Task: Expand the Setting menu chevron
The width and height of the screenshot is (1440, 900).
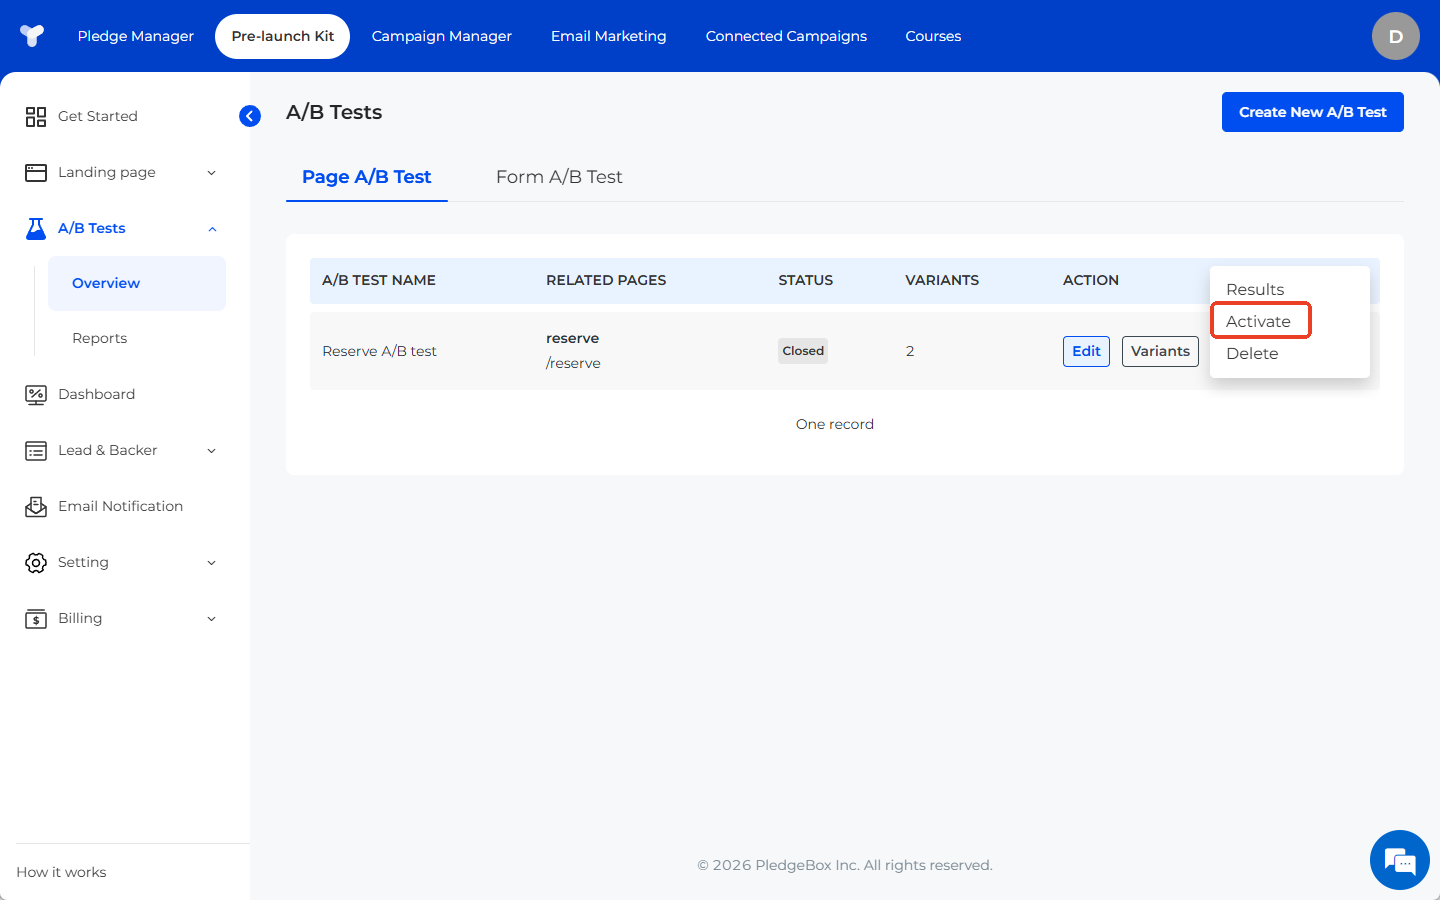Action: (211, 563)
